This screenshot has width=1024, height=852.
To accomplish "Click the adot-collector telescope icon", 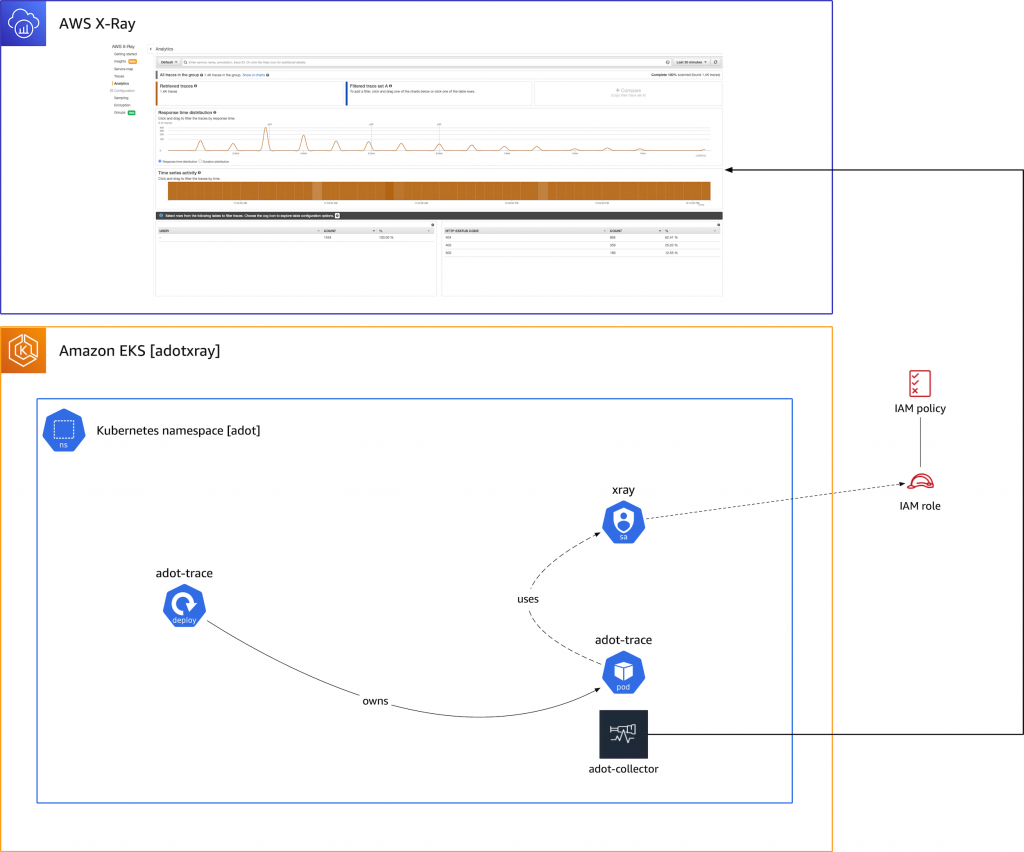I will coord(624,734).
